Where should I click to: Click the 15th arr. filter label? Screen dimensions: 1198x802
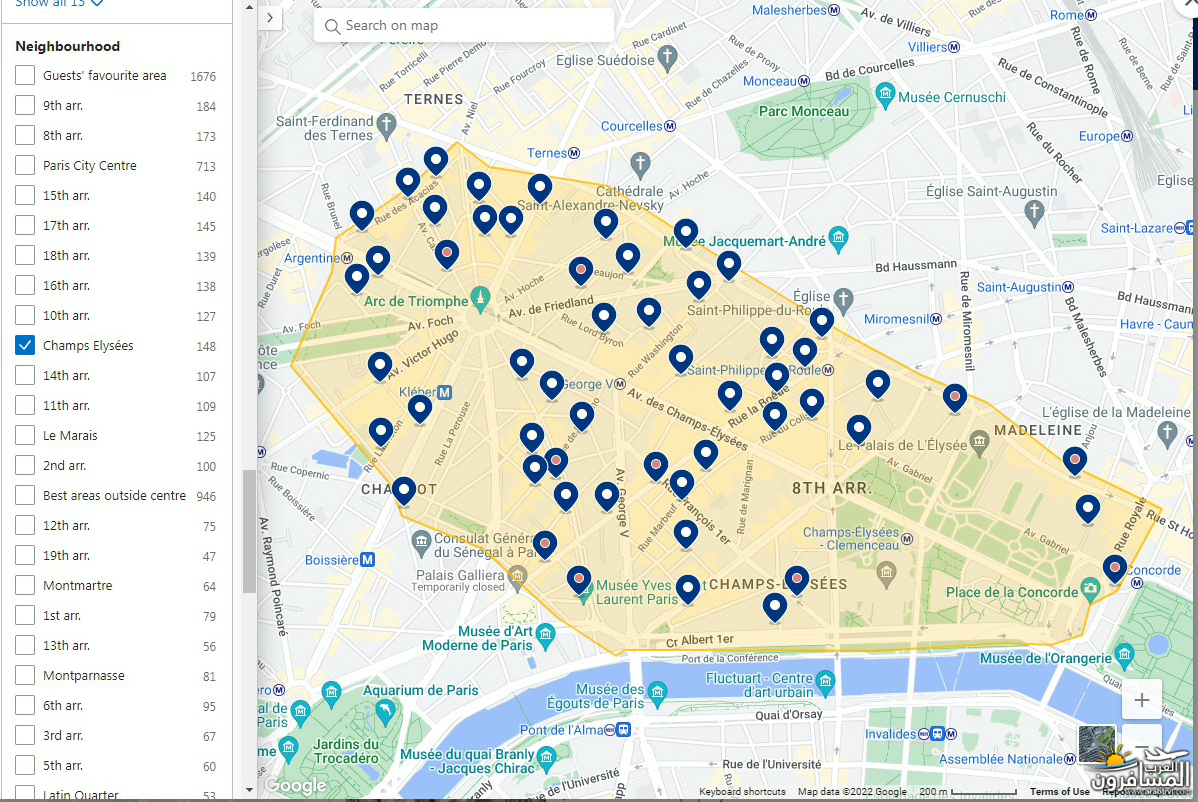point(66,196)
